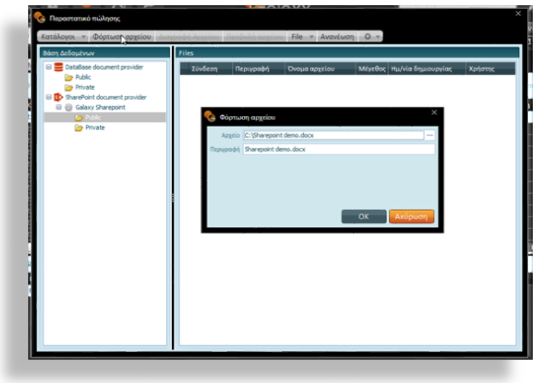Select DataBase document provider tree label
The image size is (537, 383).
104,67
